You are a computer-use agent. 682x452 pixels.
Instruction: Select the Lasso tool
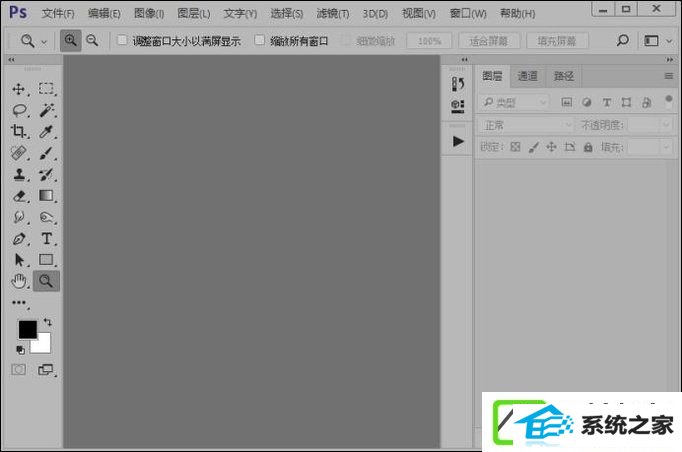(19, 110)
